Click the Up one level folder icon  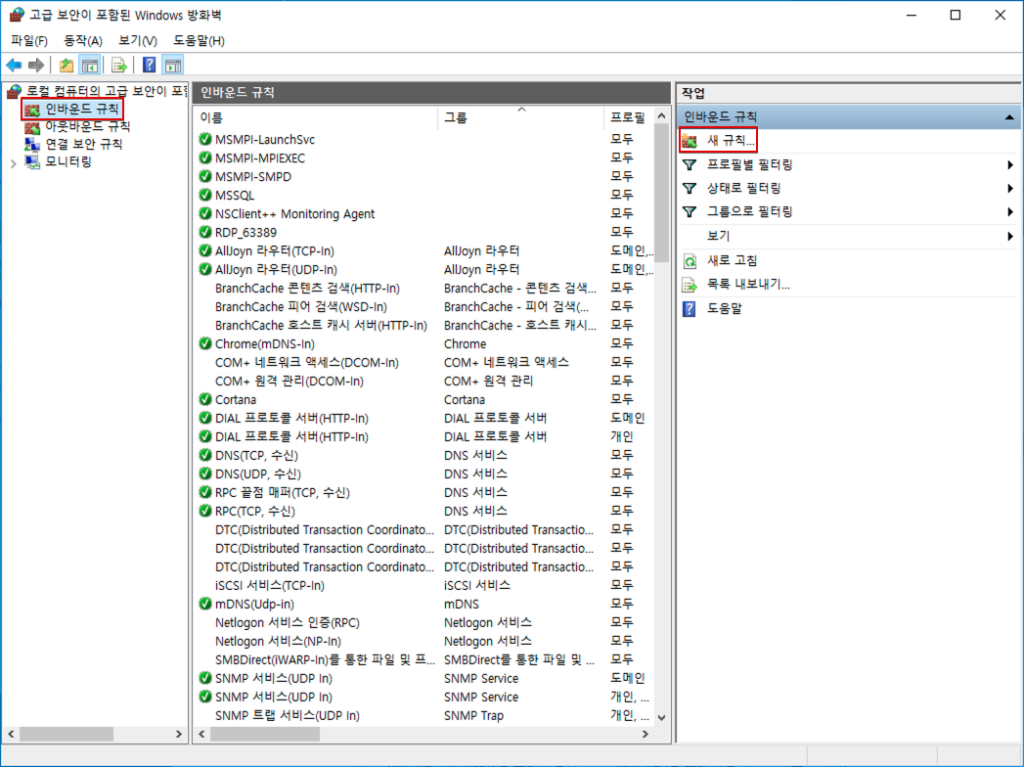[66, 65]
